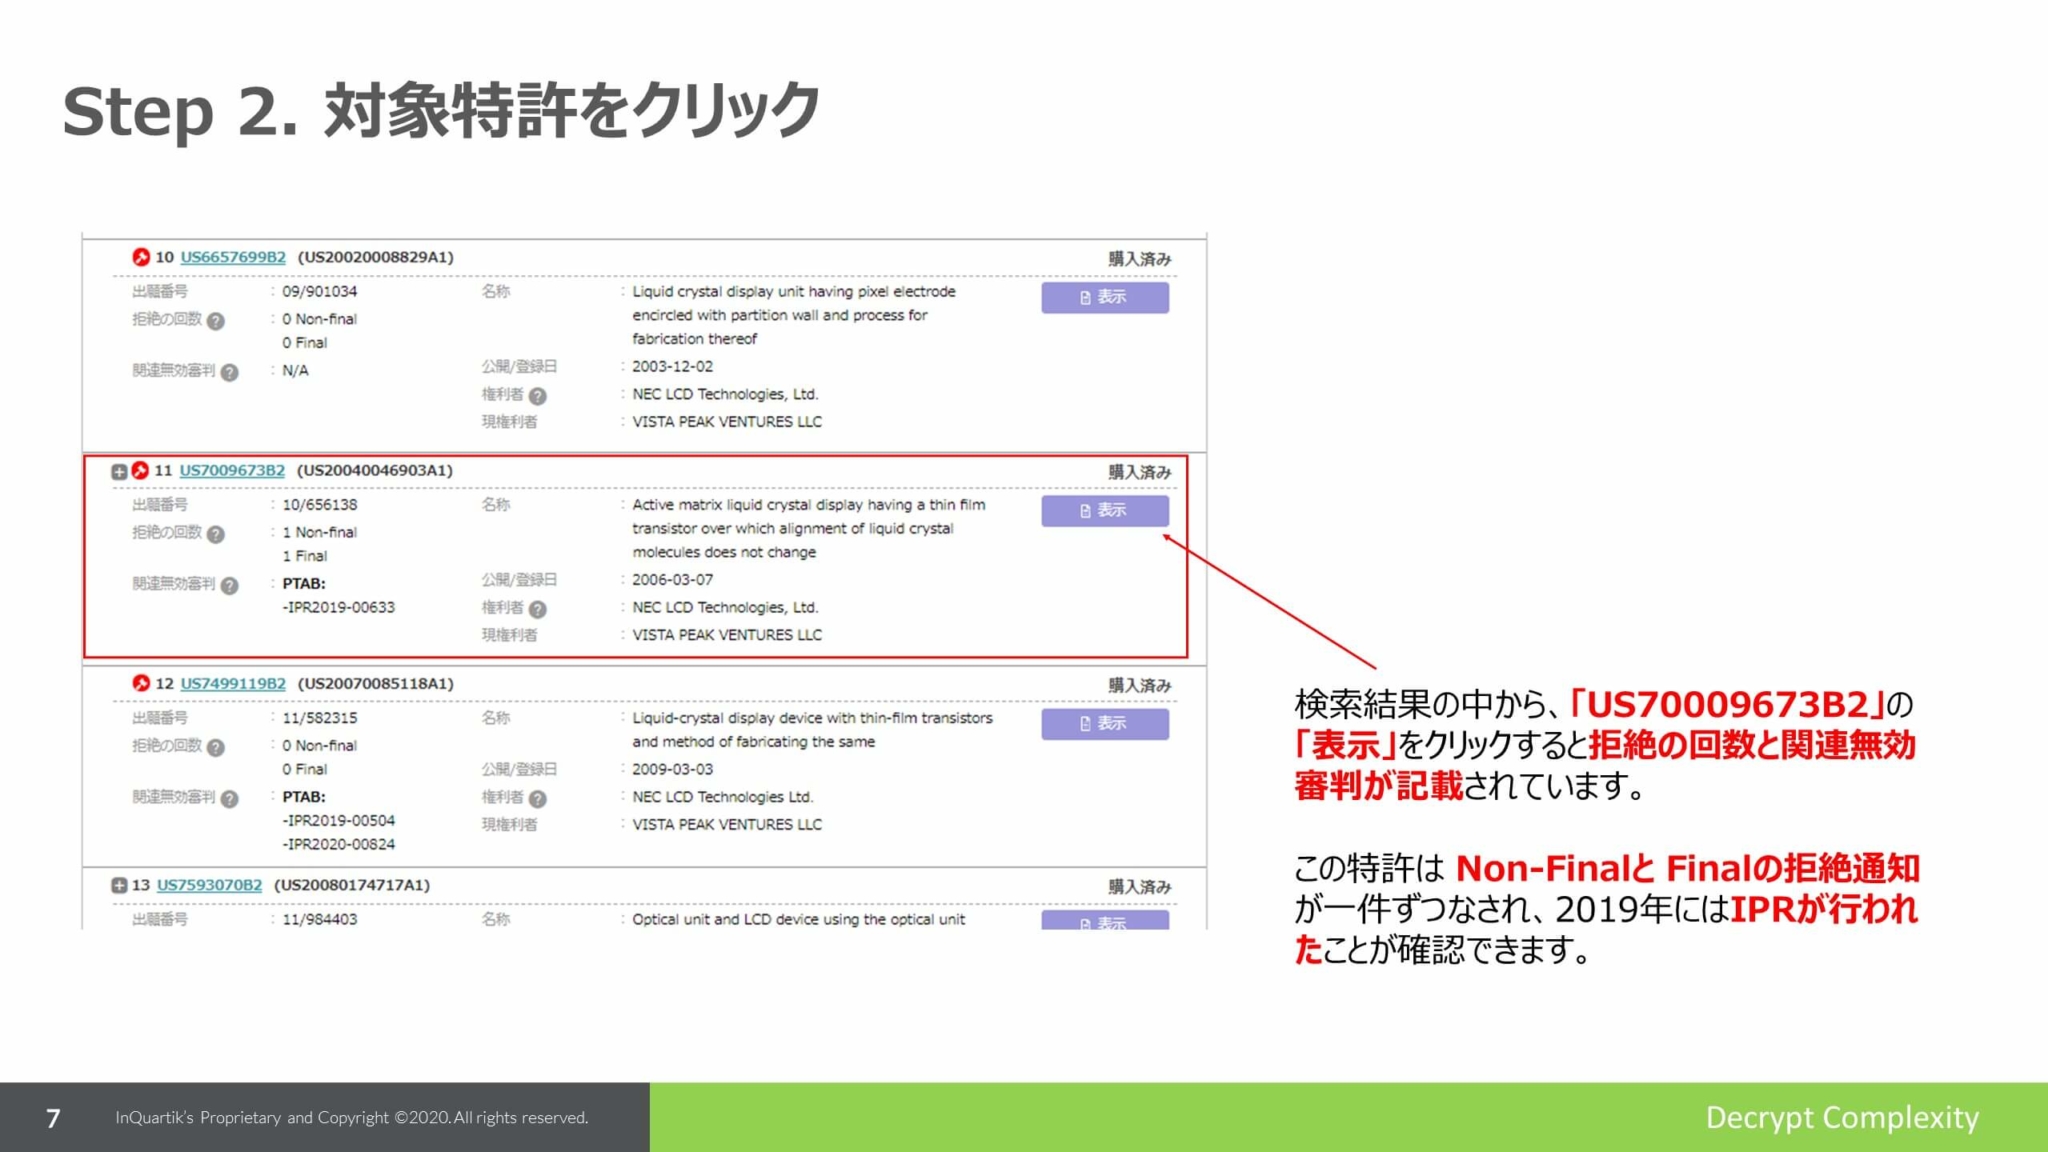Image resolution: width=2048 pixels, height=1152 pixels.
Task: Click help icon beside 関連無効審判 in row 12
Action: (230, 799)
